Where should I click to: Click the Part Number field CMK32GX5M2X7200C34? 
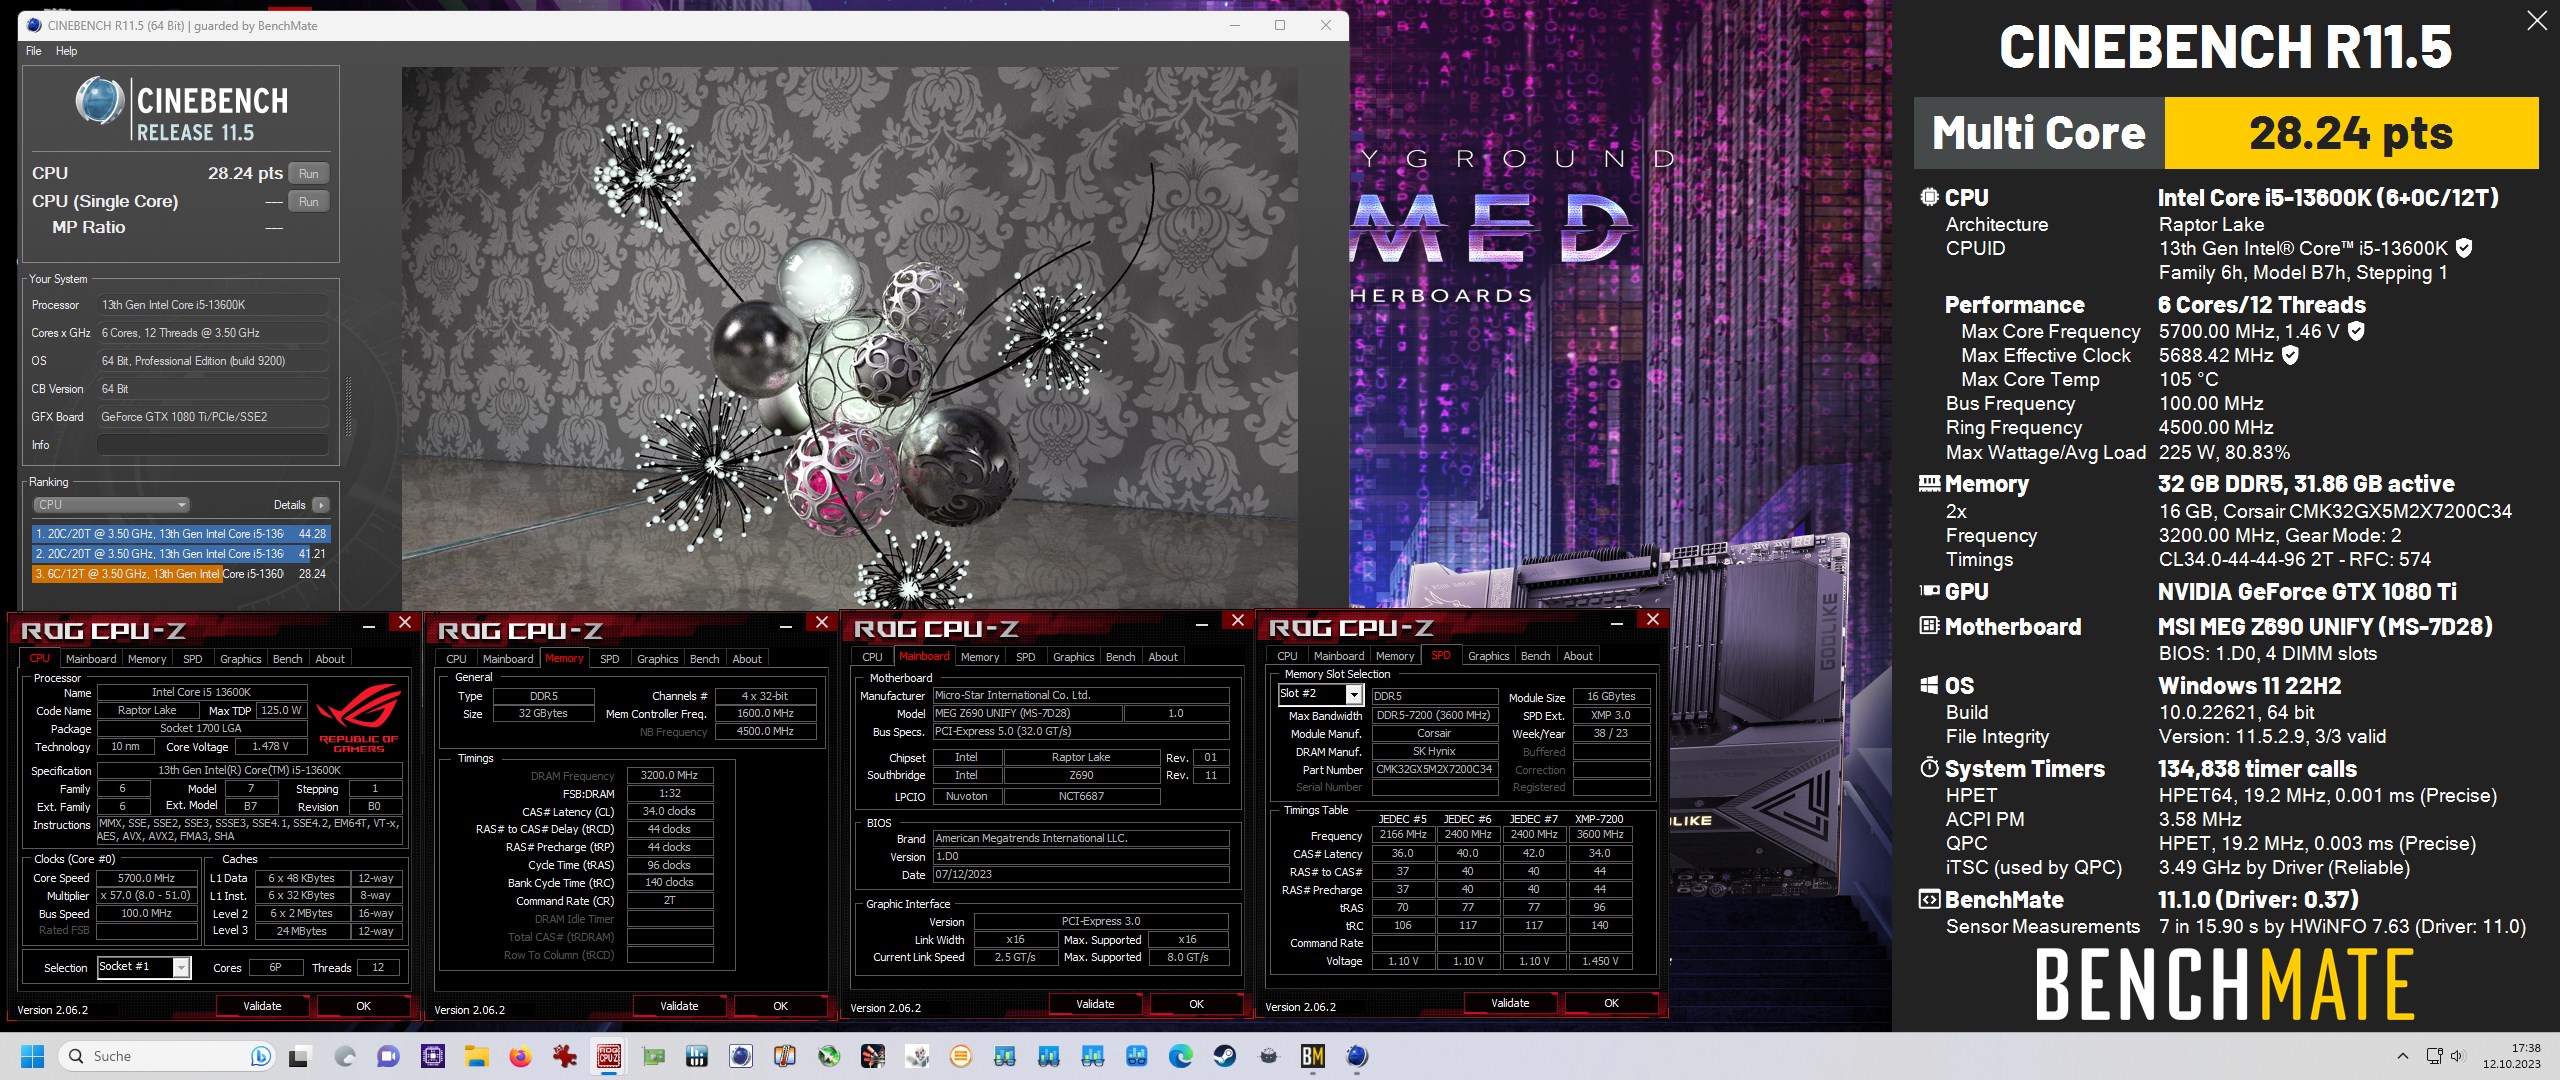pyautogui.click(x=1434, y=770)
